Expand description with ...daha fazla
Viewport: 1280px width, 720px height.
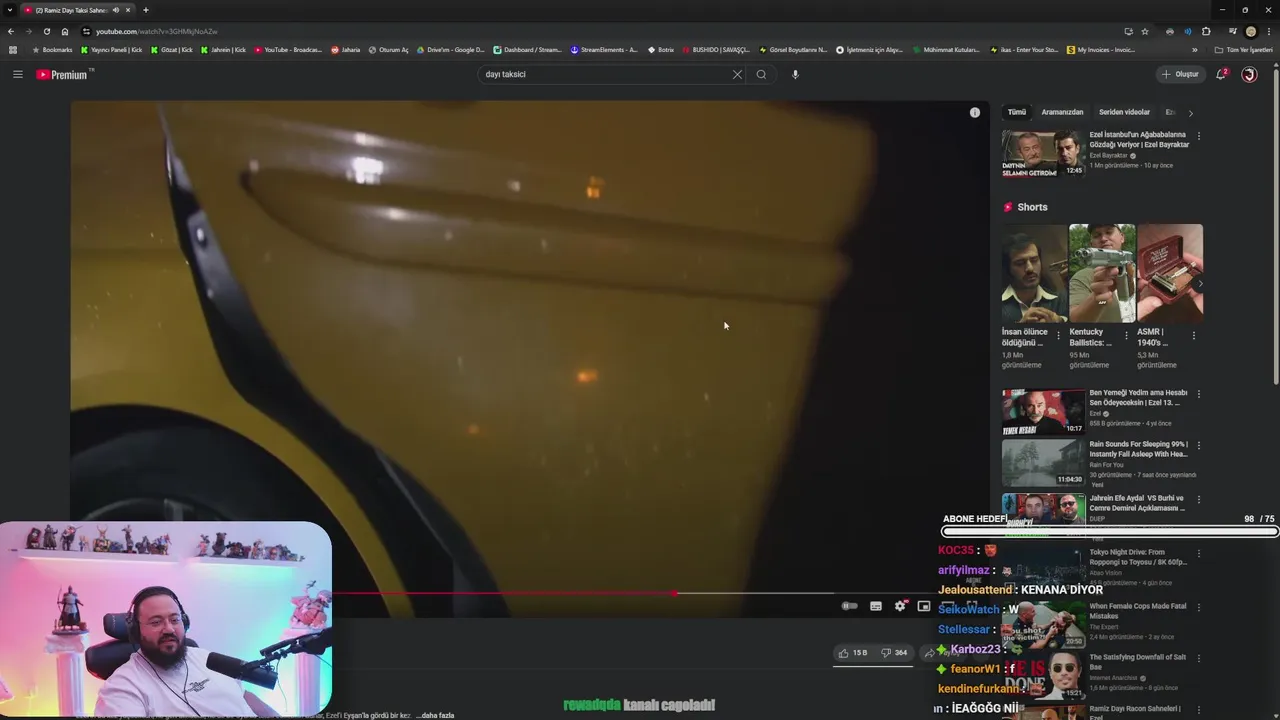[435, 715]
